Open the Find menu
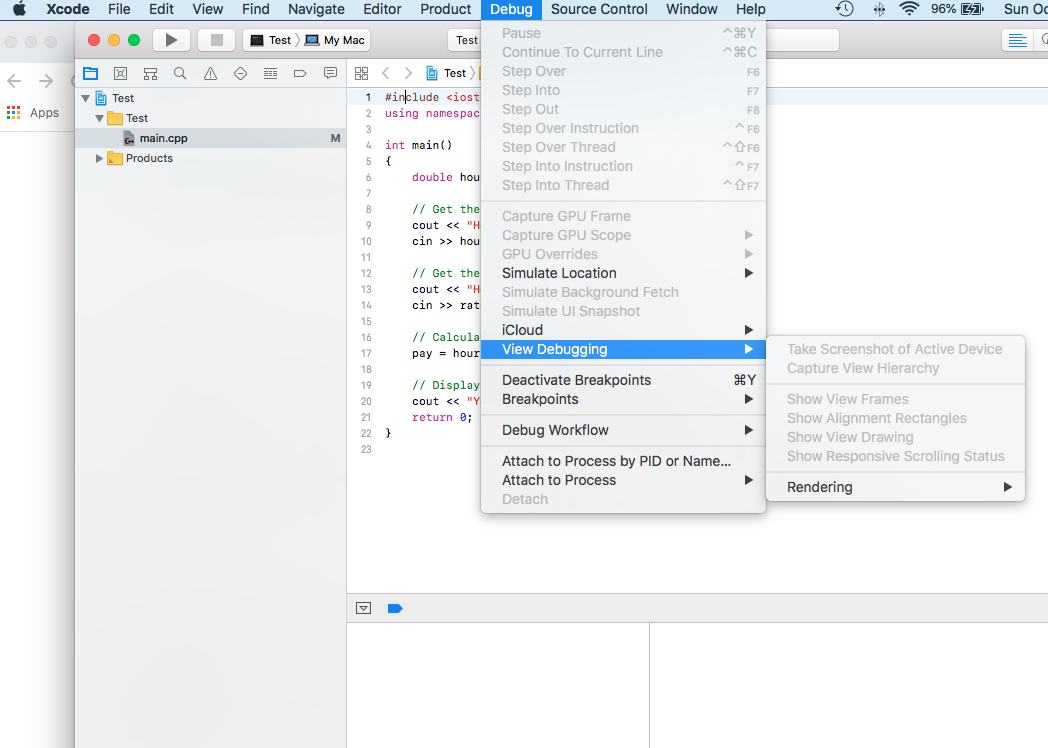The width and height of the screenshot is (1048, 748). point(255,9)
